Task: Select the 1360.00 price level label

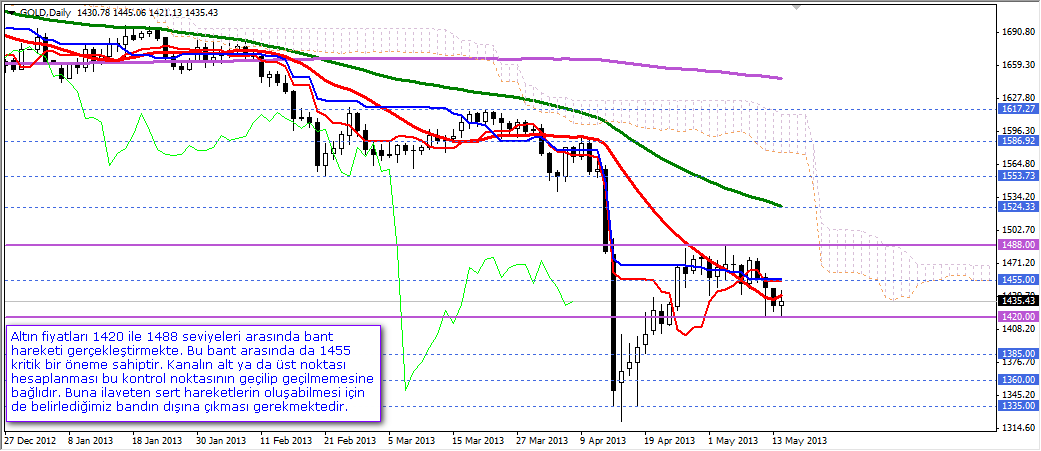Action: click(1016, 380)
